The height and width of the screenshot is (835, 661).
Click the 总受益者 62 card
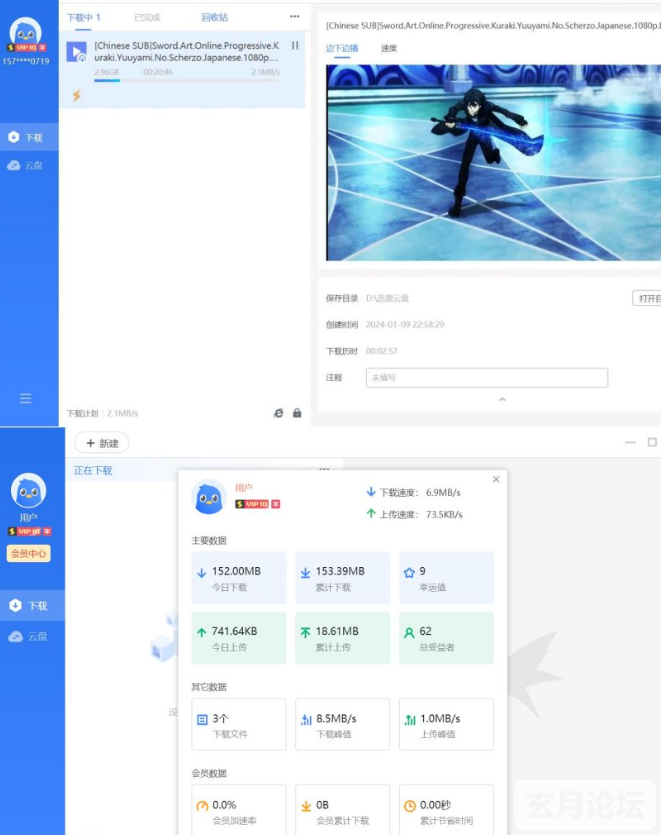[x=446, y=638]
